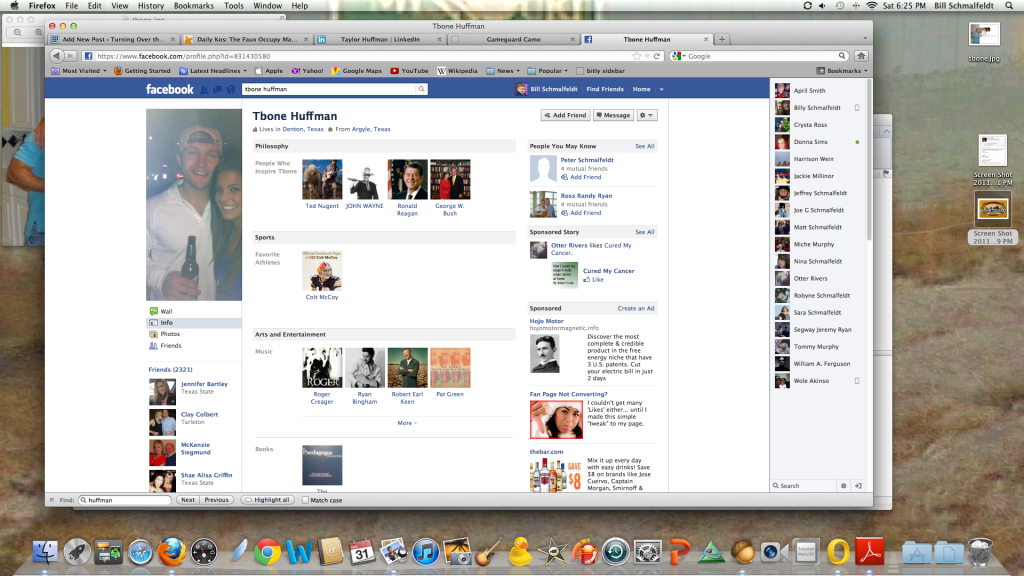
Task: Click the Facebook search magnifier icon
Action: point(422,89)
